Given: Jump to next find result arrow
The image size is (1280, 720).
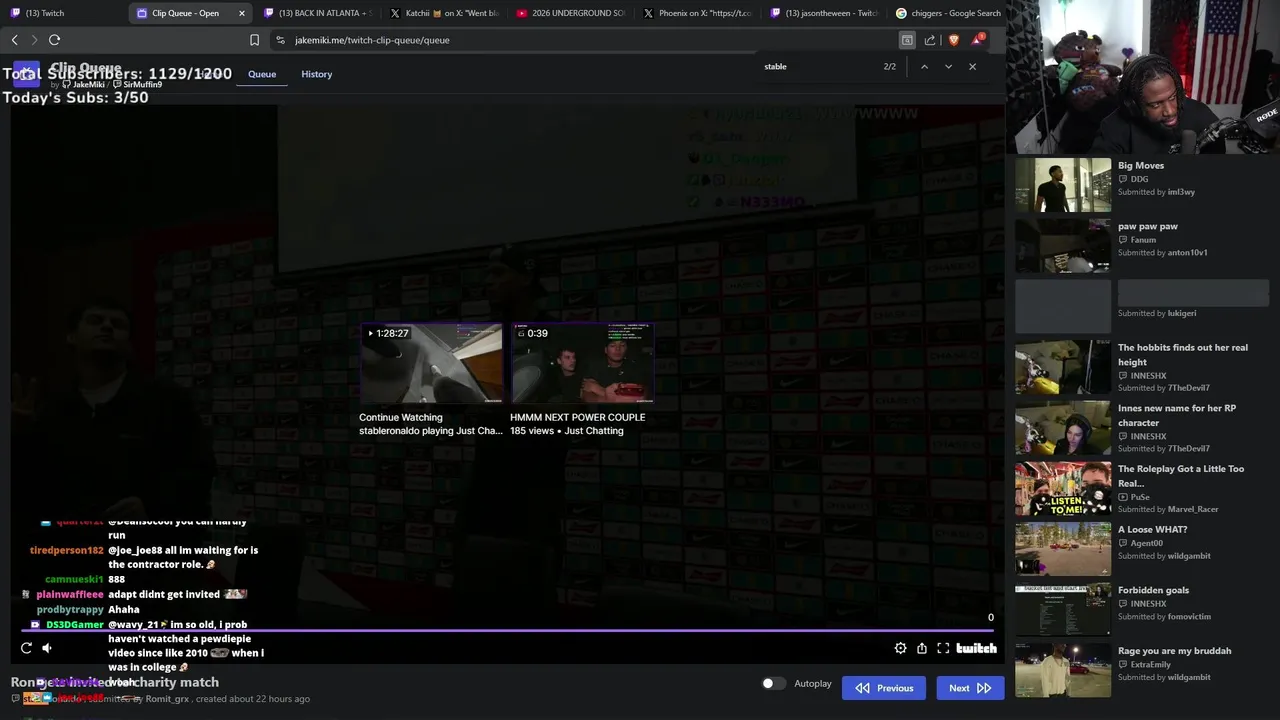Looking at the screenshot, I should pos(948,66).
